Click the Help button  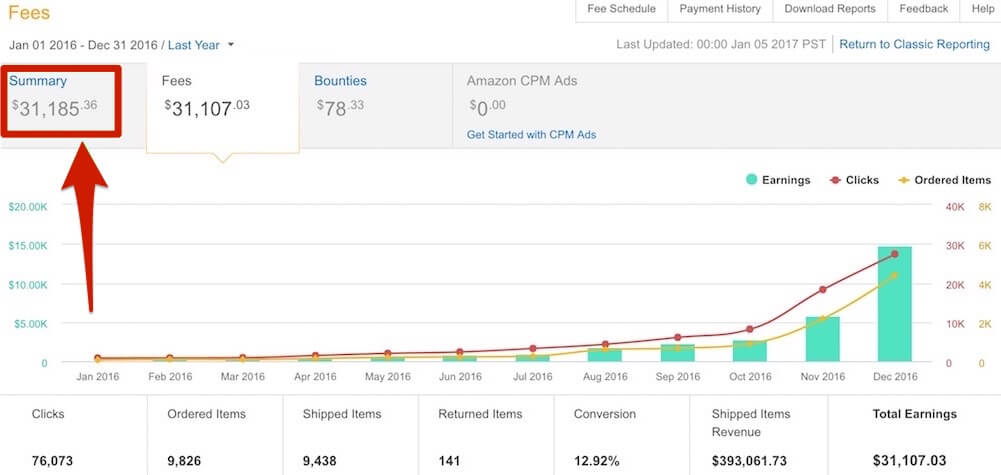point(982,9)
